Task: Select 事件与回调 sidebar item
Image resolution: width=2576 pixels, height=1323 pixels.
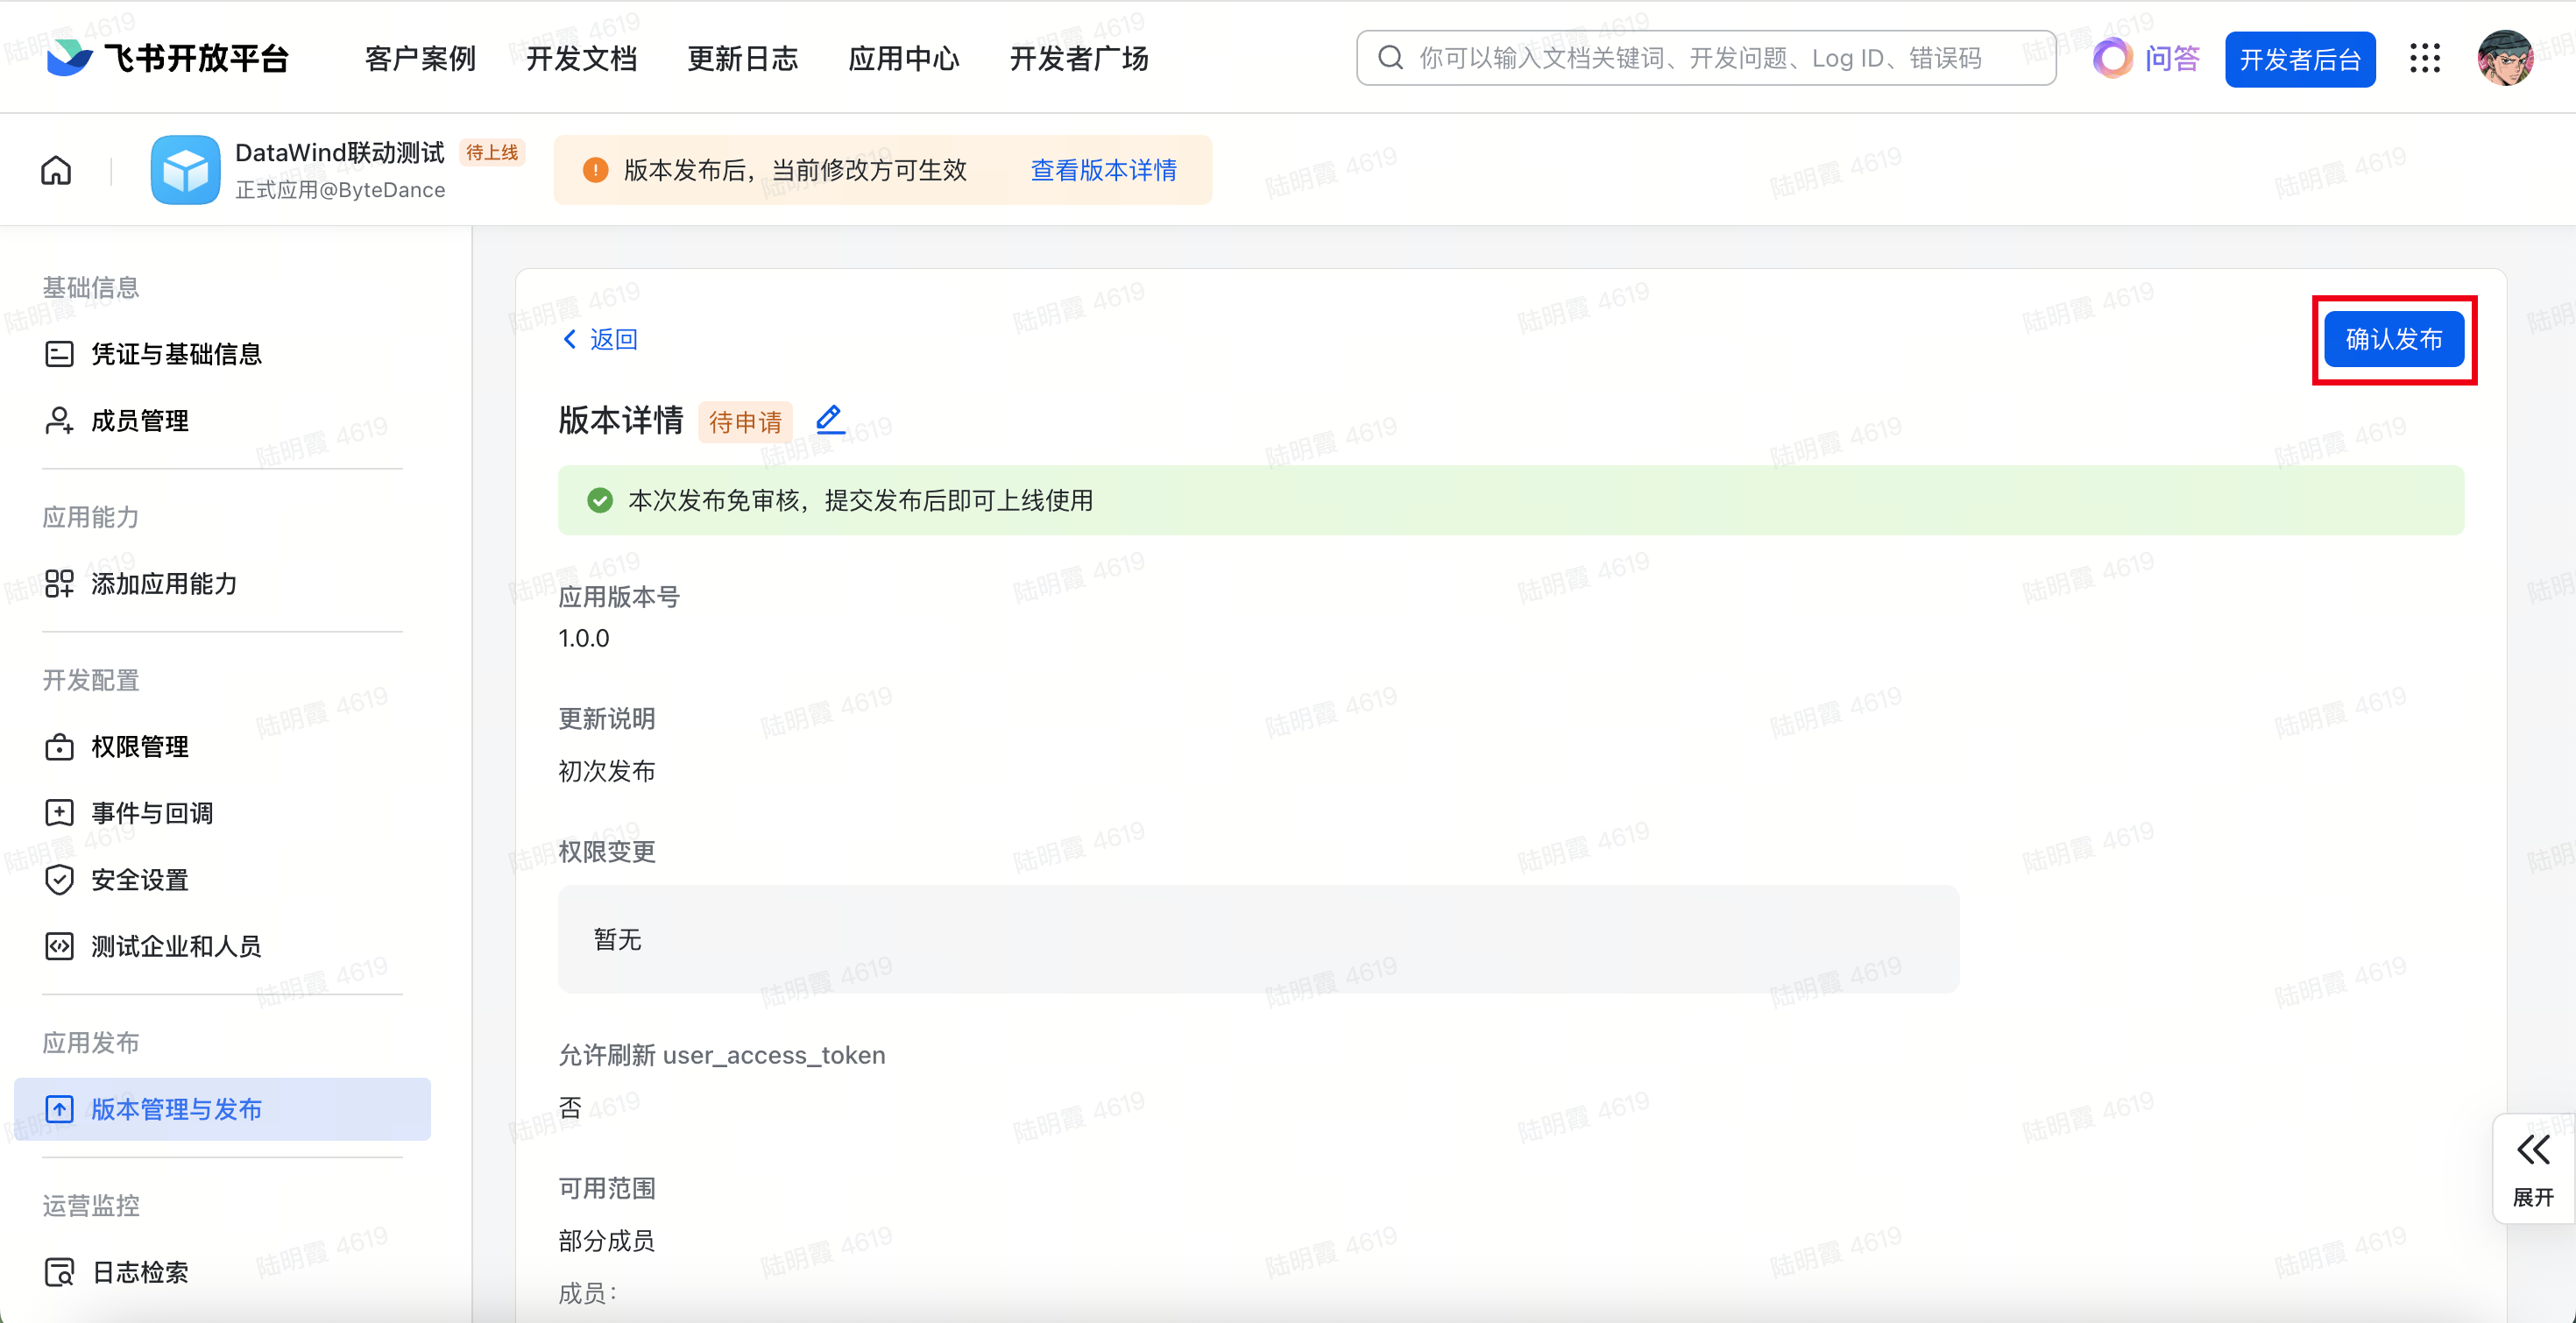Action: click(152, 813)
